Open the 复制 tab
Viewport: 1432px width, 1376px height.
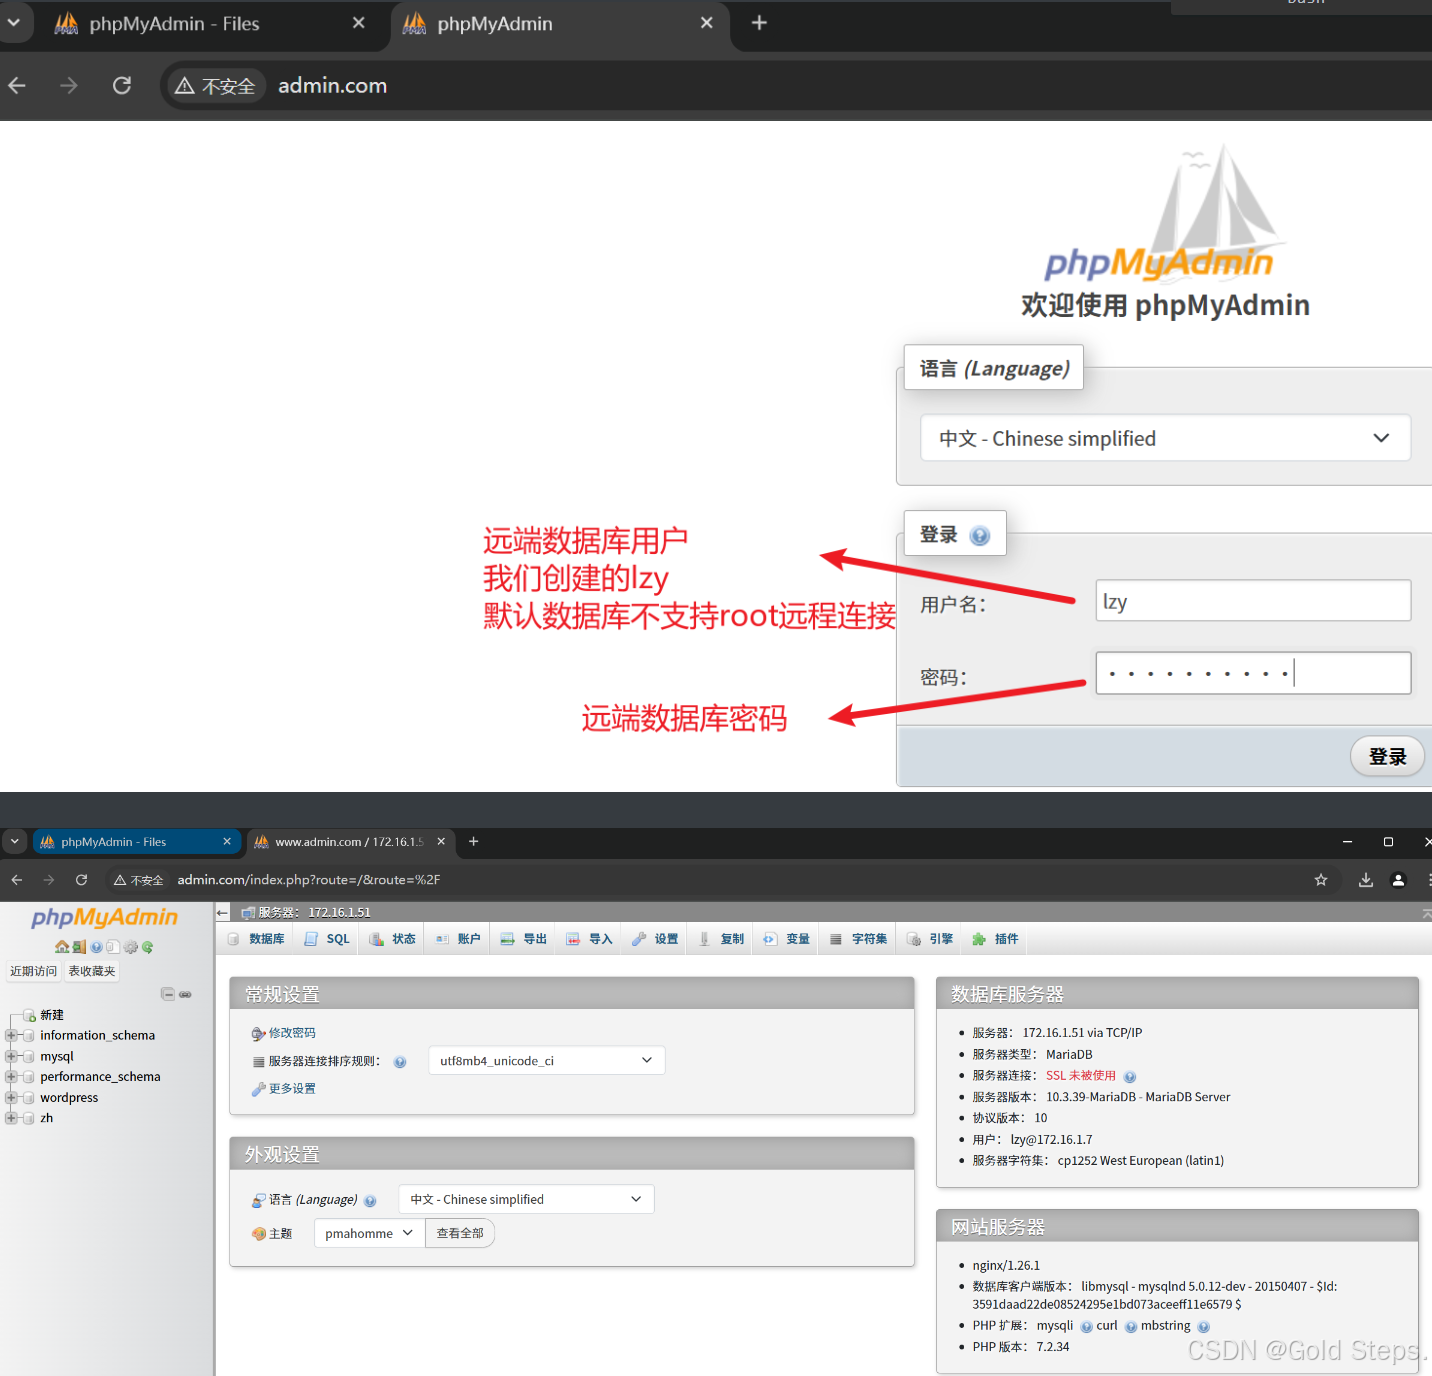coord(721,939)
